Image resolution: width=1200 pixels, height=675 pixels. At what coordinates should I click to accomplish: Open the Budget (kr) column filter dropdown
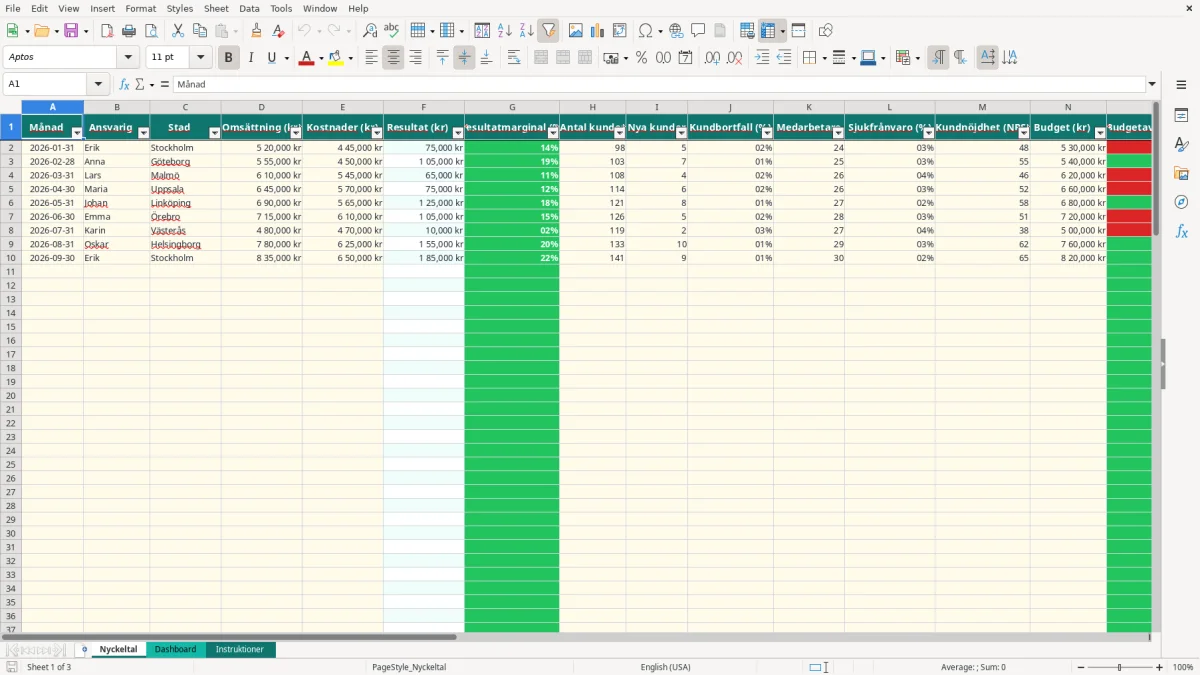pyautogui.click(x=1100, y=133)
